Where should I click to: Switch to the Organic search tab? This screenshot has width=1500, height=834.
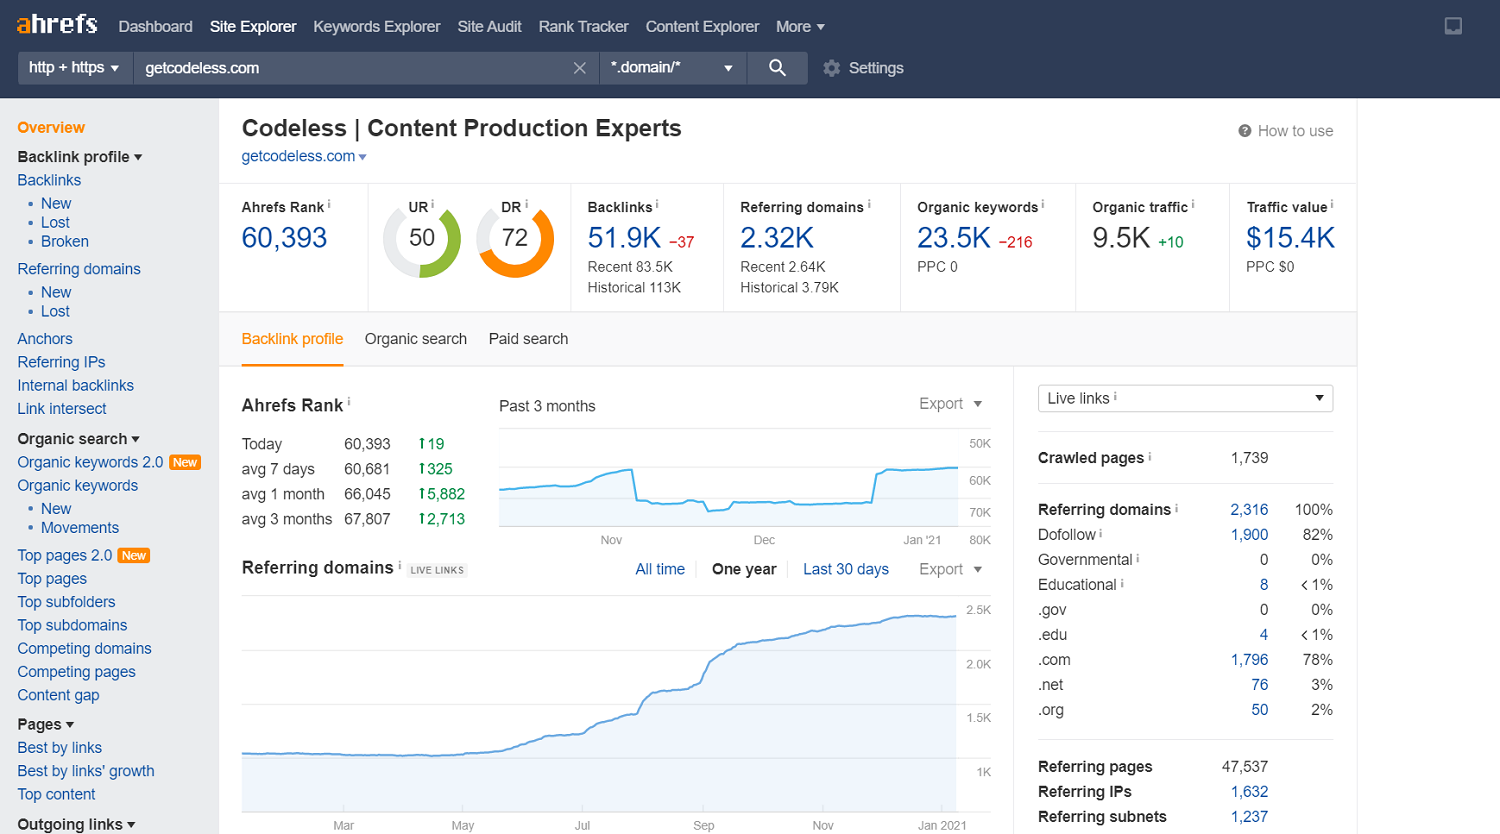point(415,339)
